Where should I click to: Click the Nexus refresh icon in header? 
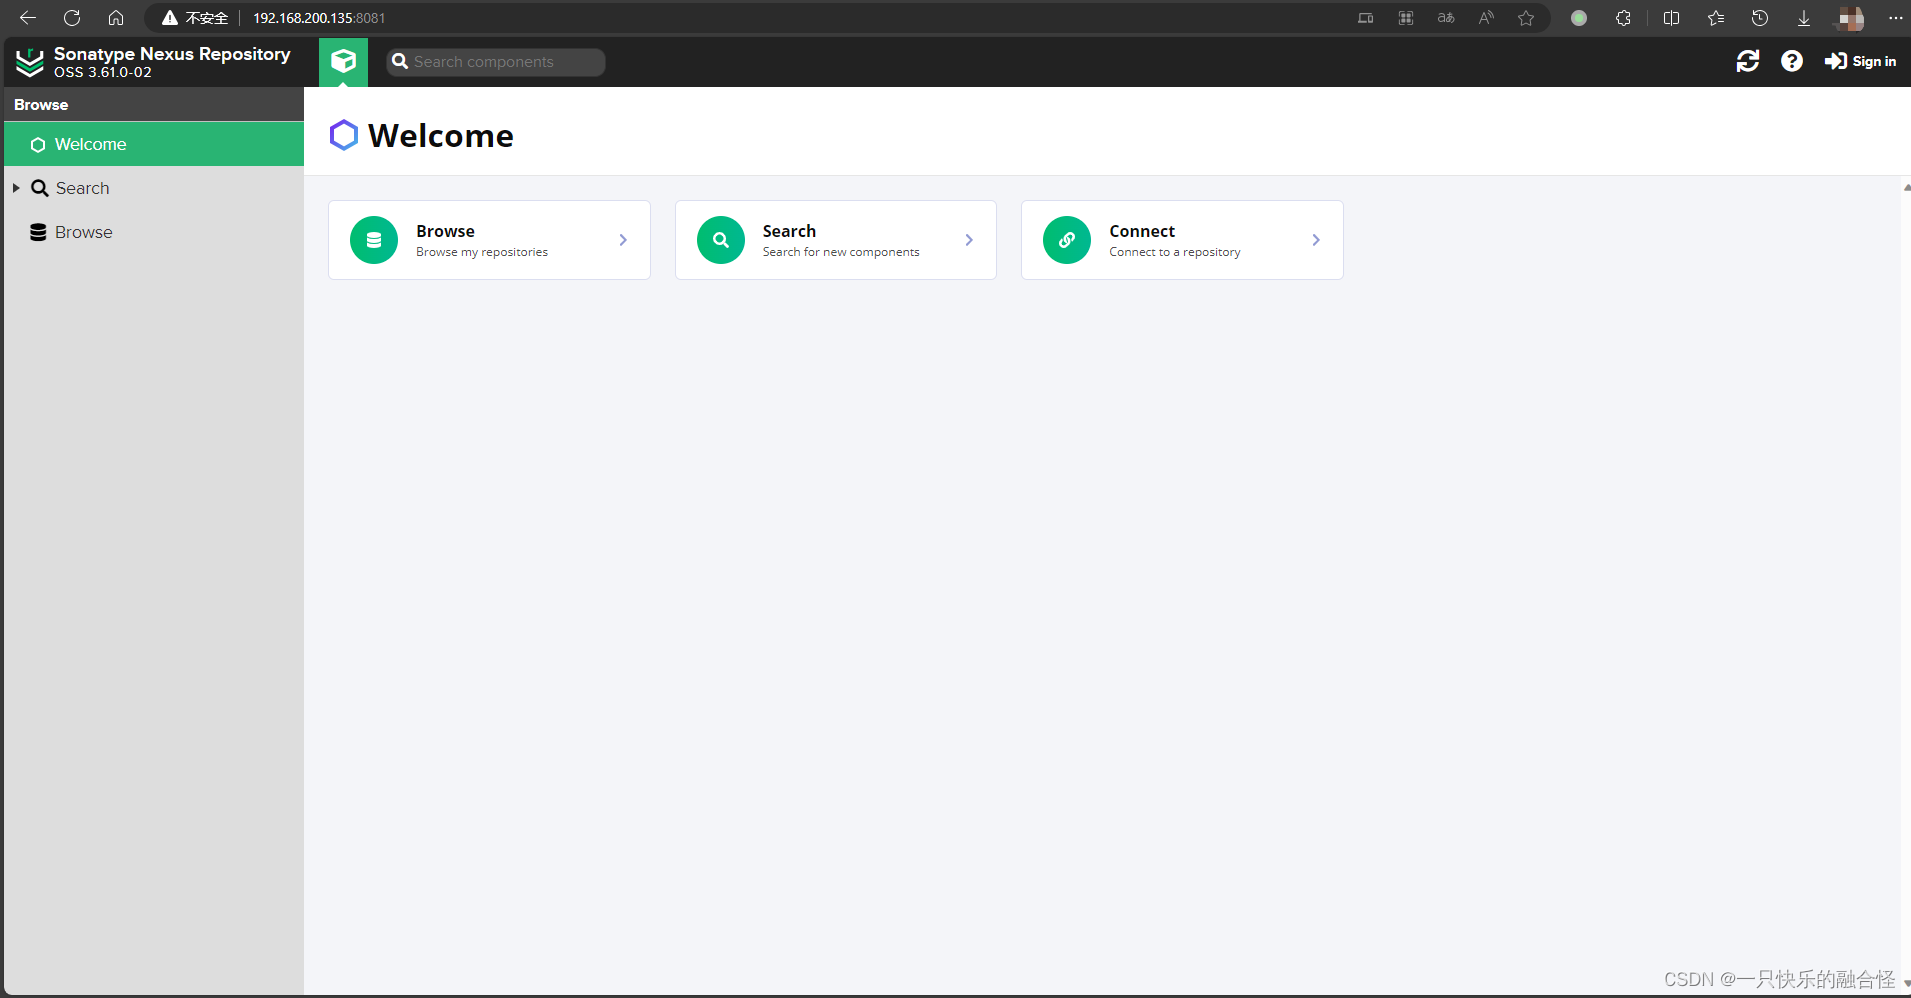(x=1748, y=61)
